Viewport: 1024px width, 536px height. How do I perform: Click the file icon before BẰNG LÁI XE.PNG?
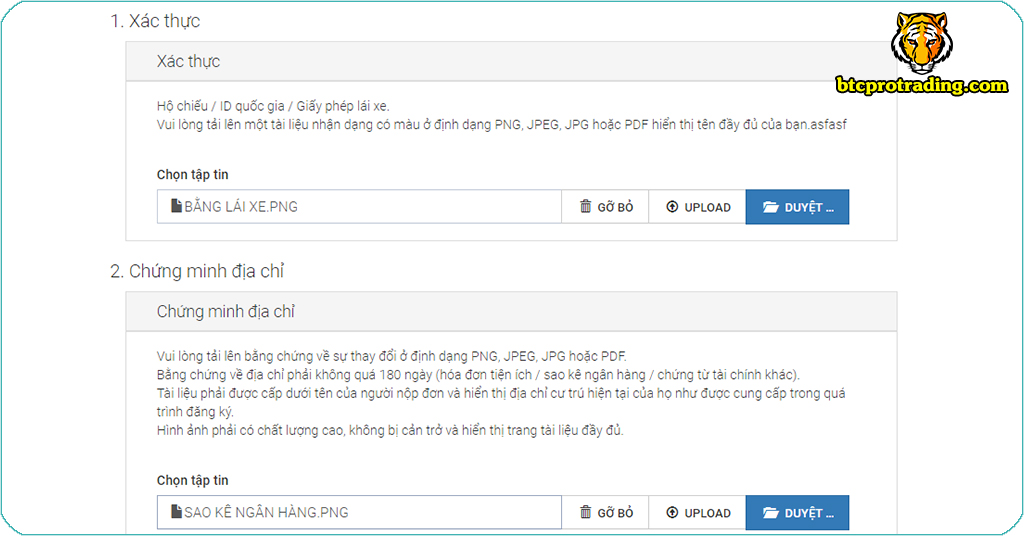point(176,207)
